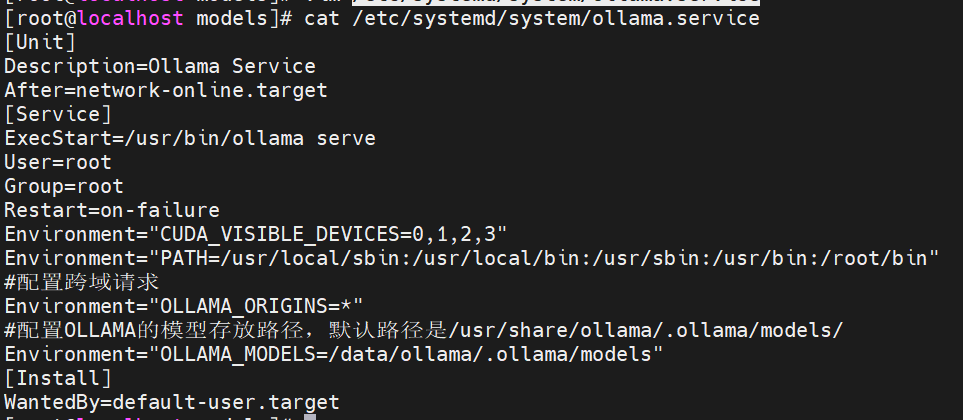The width and height of the screenshot is (963, 420).
Task: Click the #配置跨域请求 comment line
Action: (x=82, y=282)
